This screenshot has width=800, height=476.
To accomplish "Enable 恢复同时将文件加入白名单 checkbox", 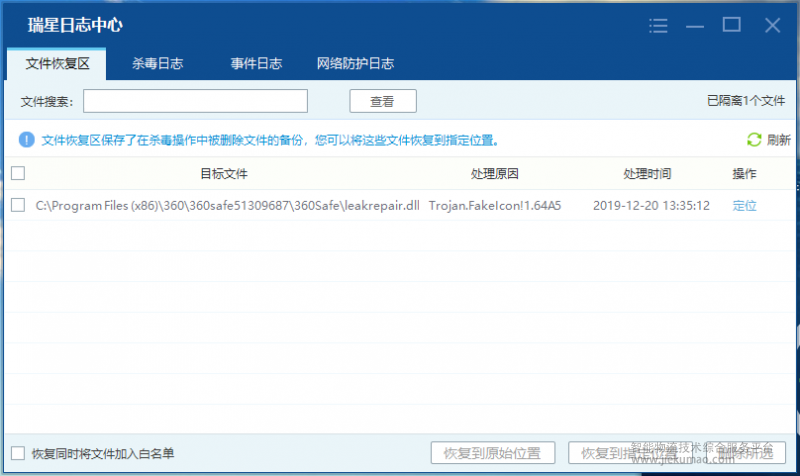I will 18,452.
